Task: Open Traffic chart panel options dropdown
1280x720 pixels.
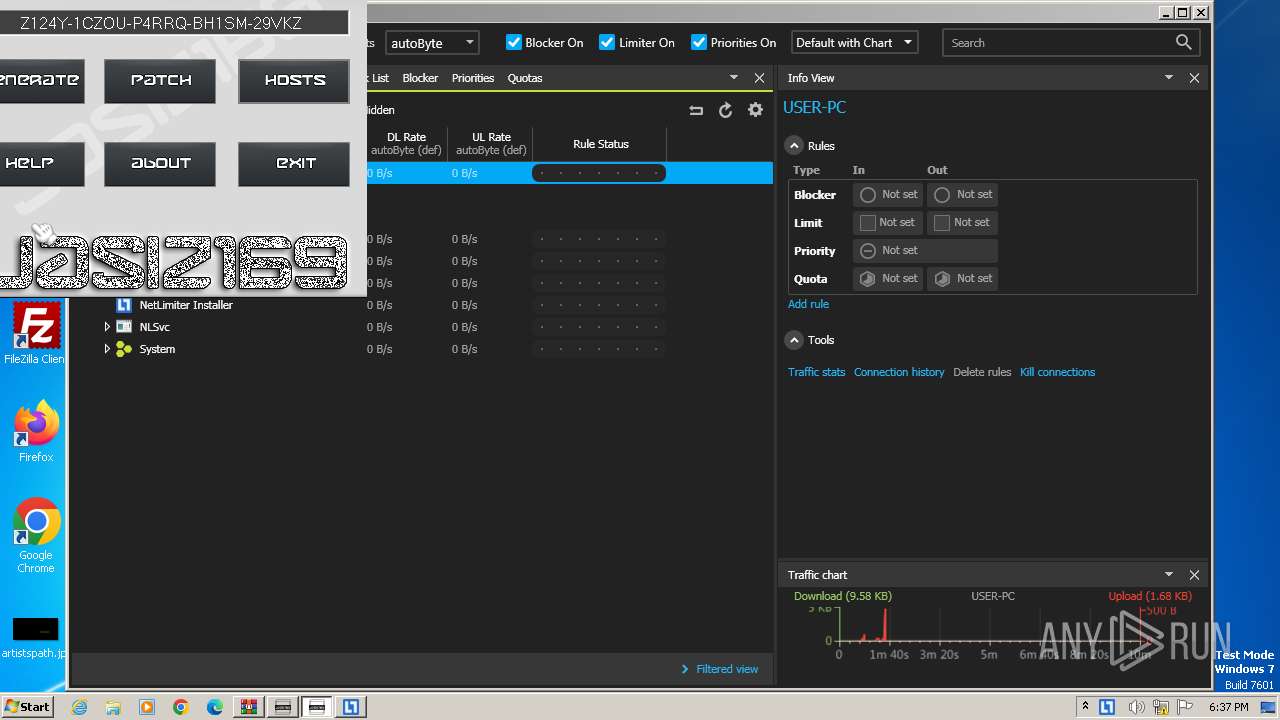Action: (1168, 574)
